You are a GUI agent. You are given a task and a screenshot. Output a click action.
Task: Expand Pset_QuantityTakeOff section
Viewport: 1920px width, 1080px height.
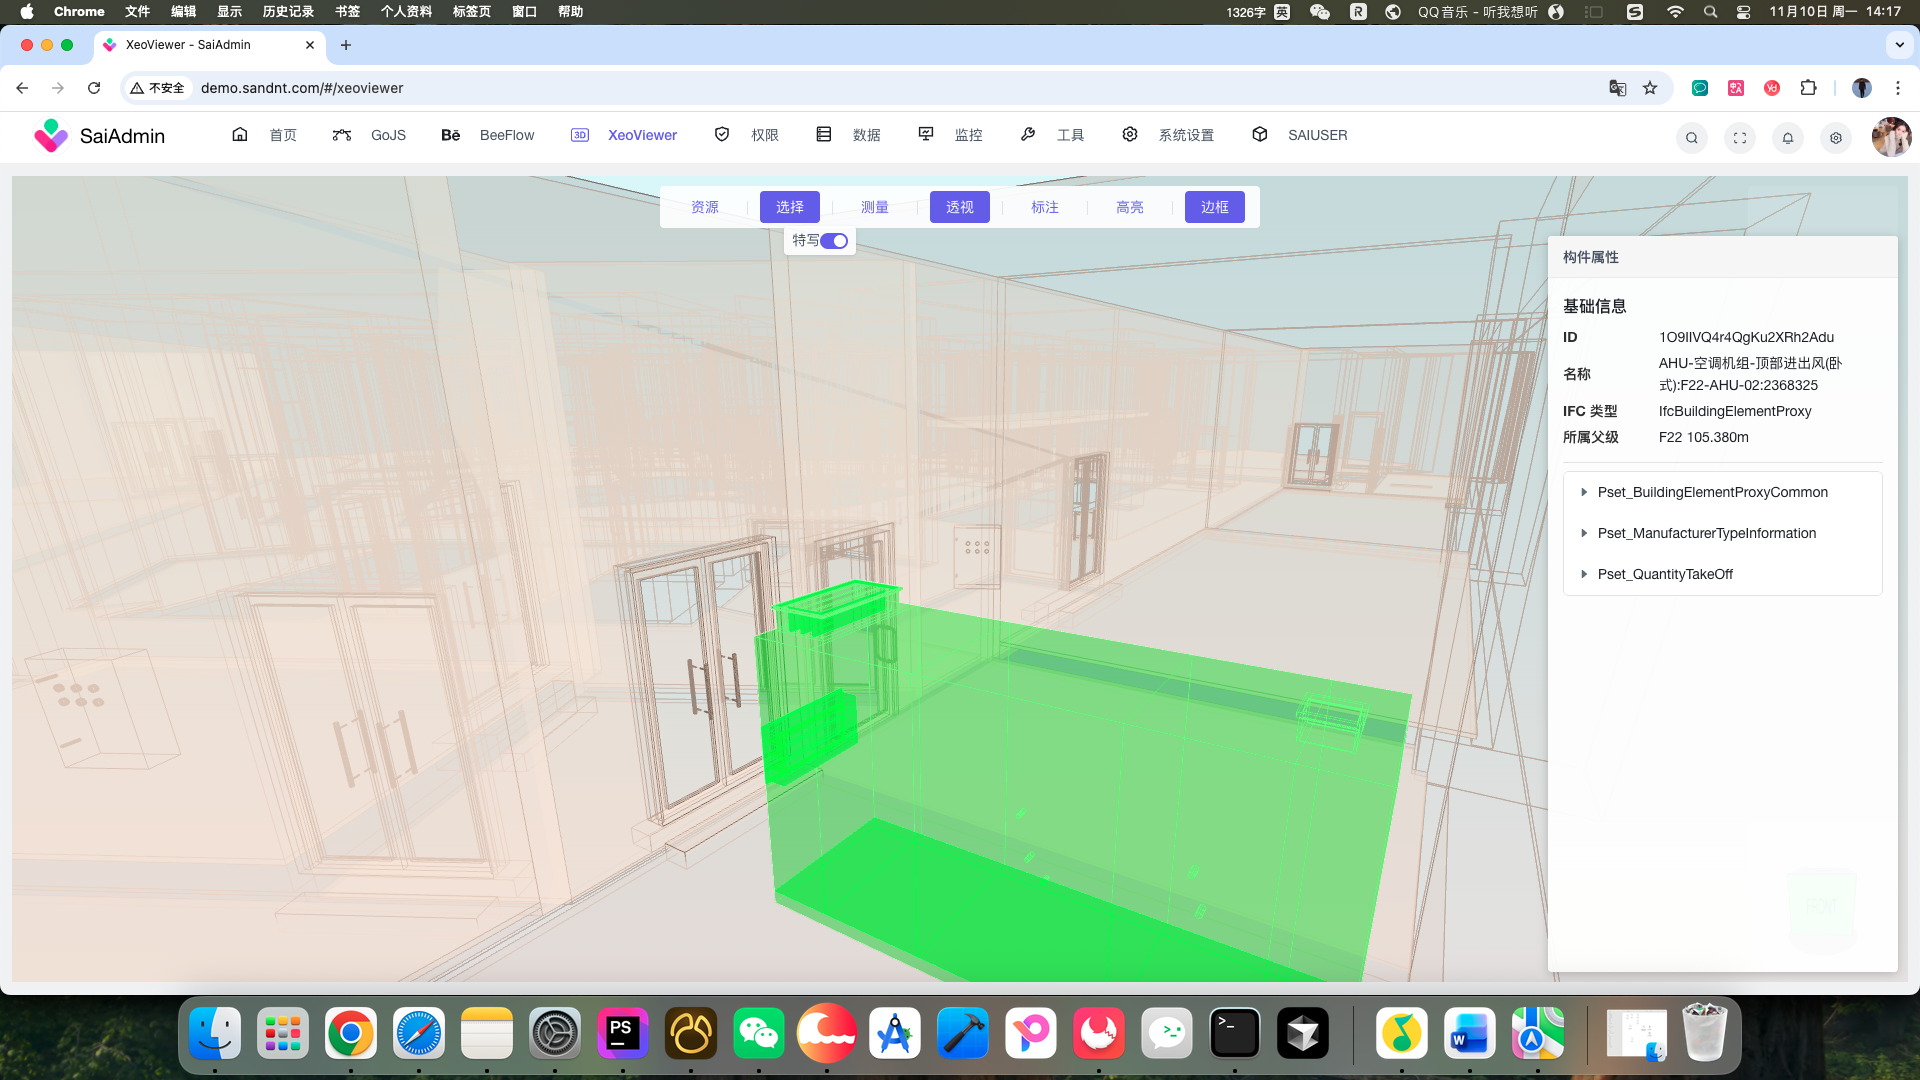(x=1664, y=574)
